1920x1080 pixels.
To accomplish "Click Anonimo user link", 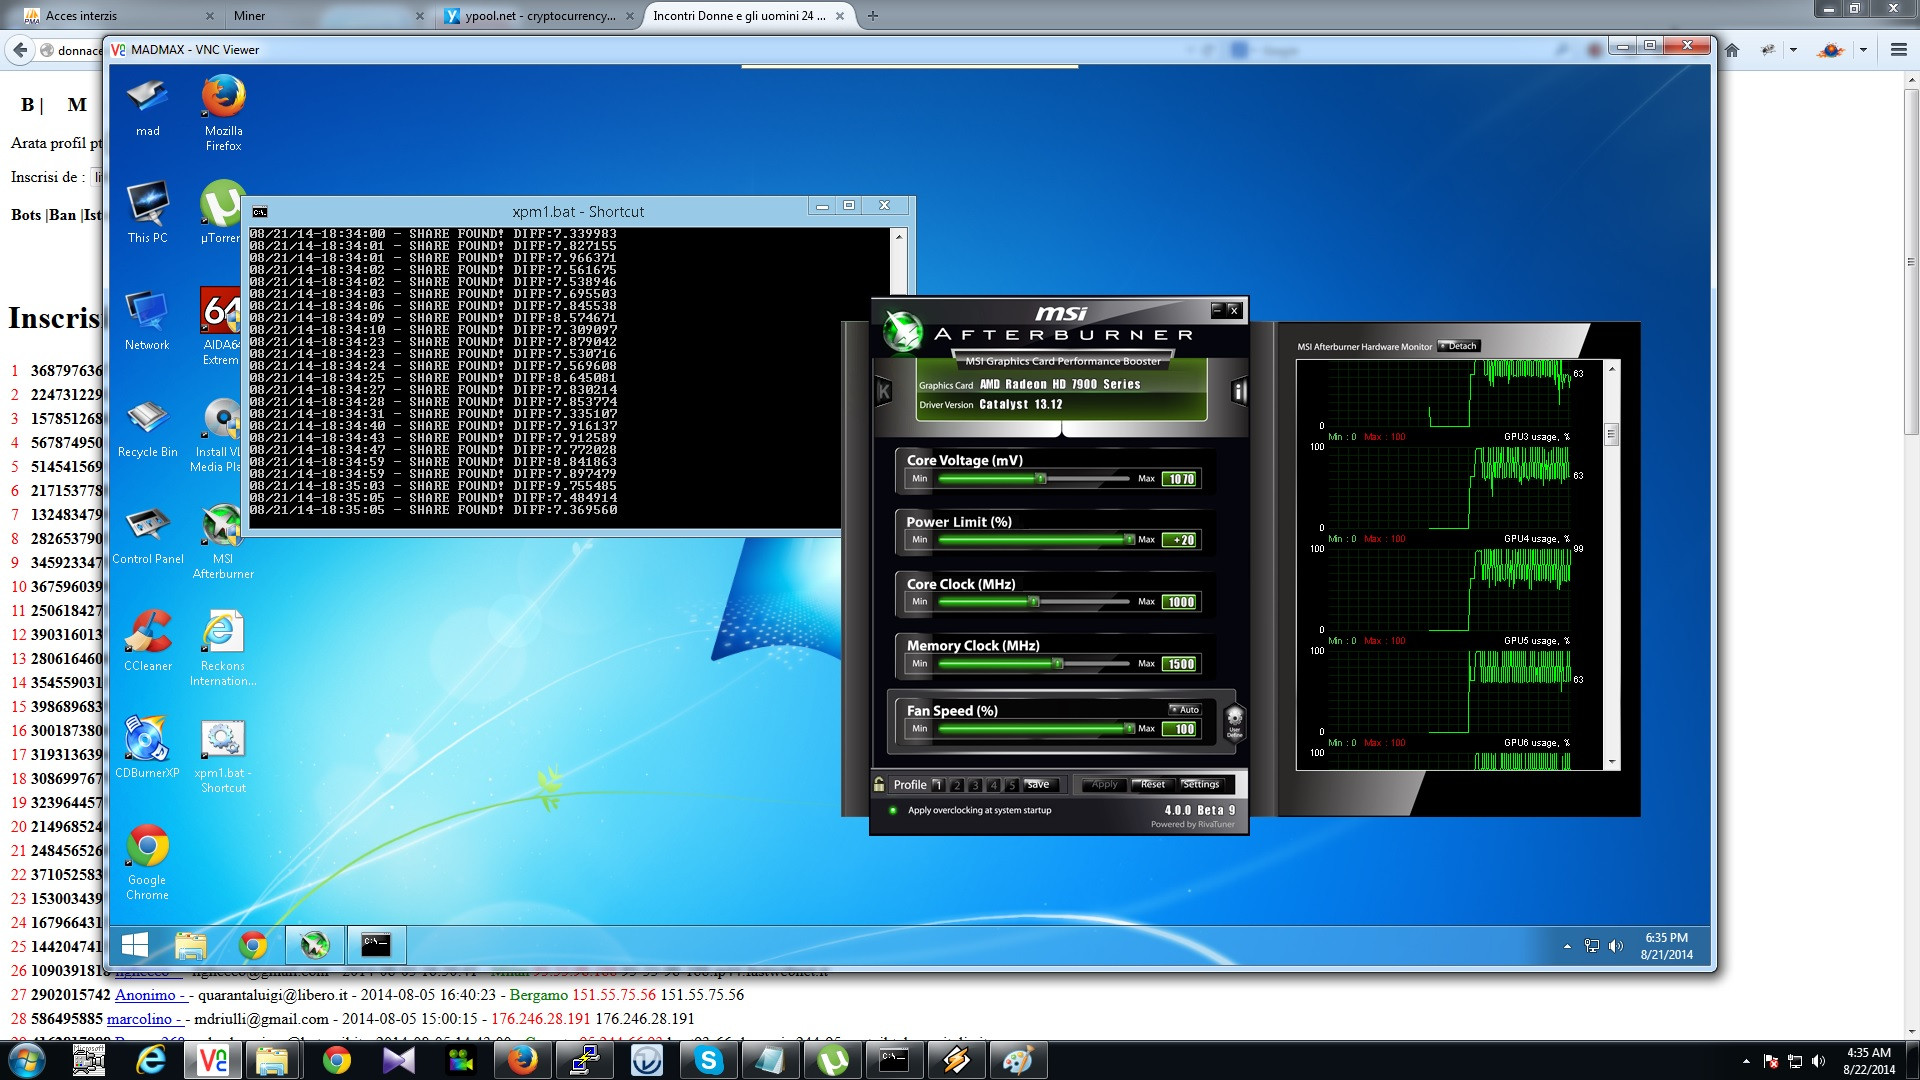I will coord(150,995).
